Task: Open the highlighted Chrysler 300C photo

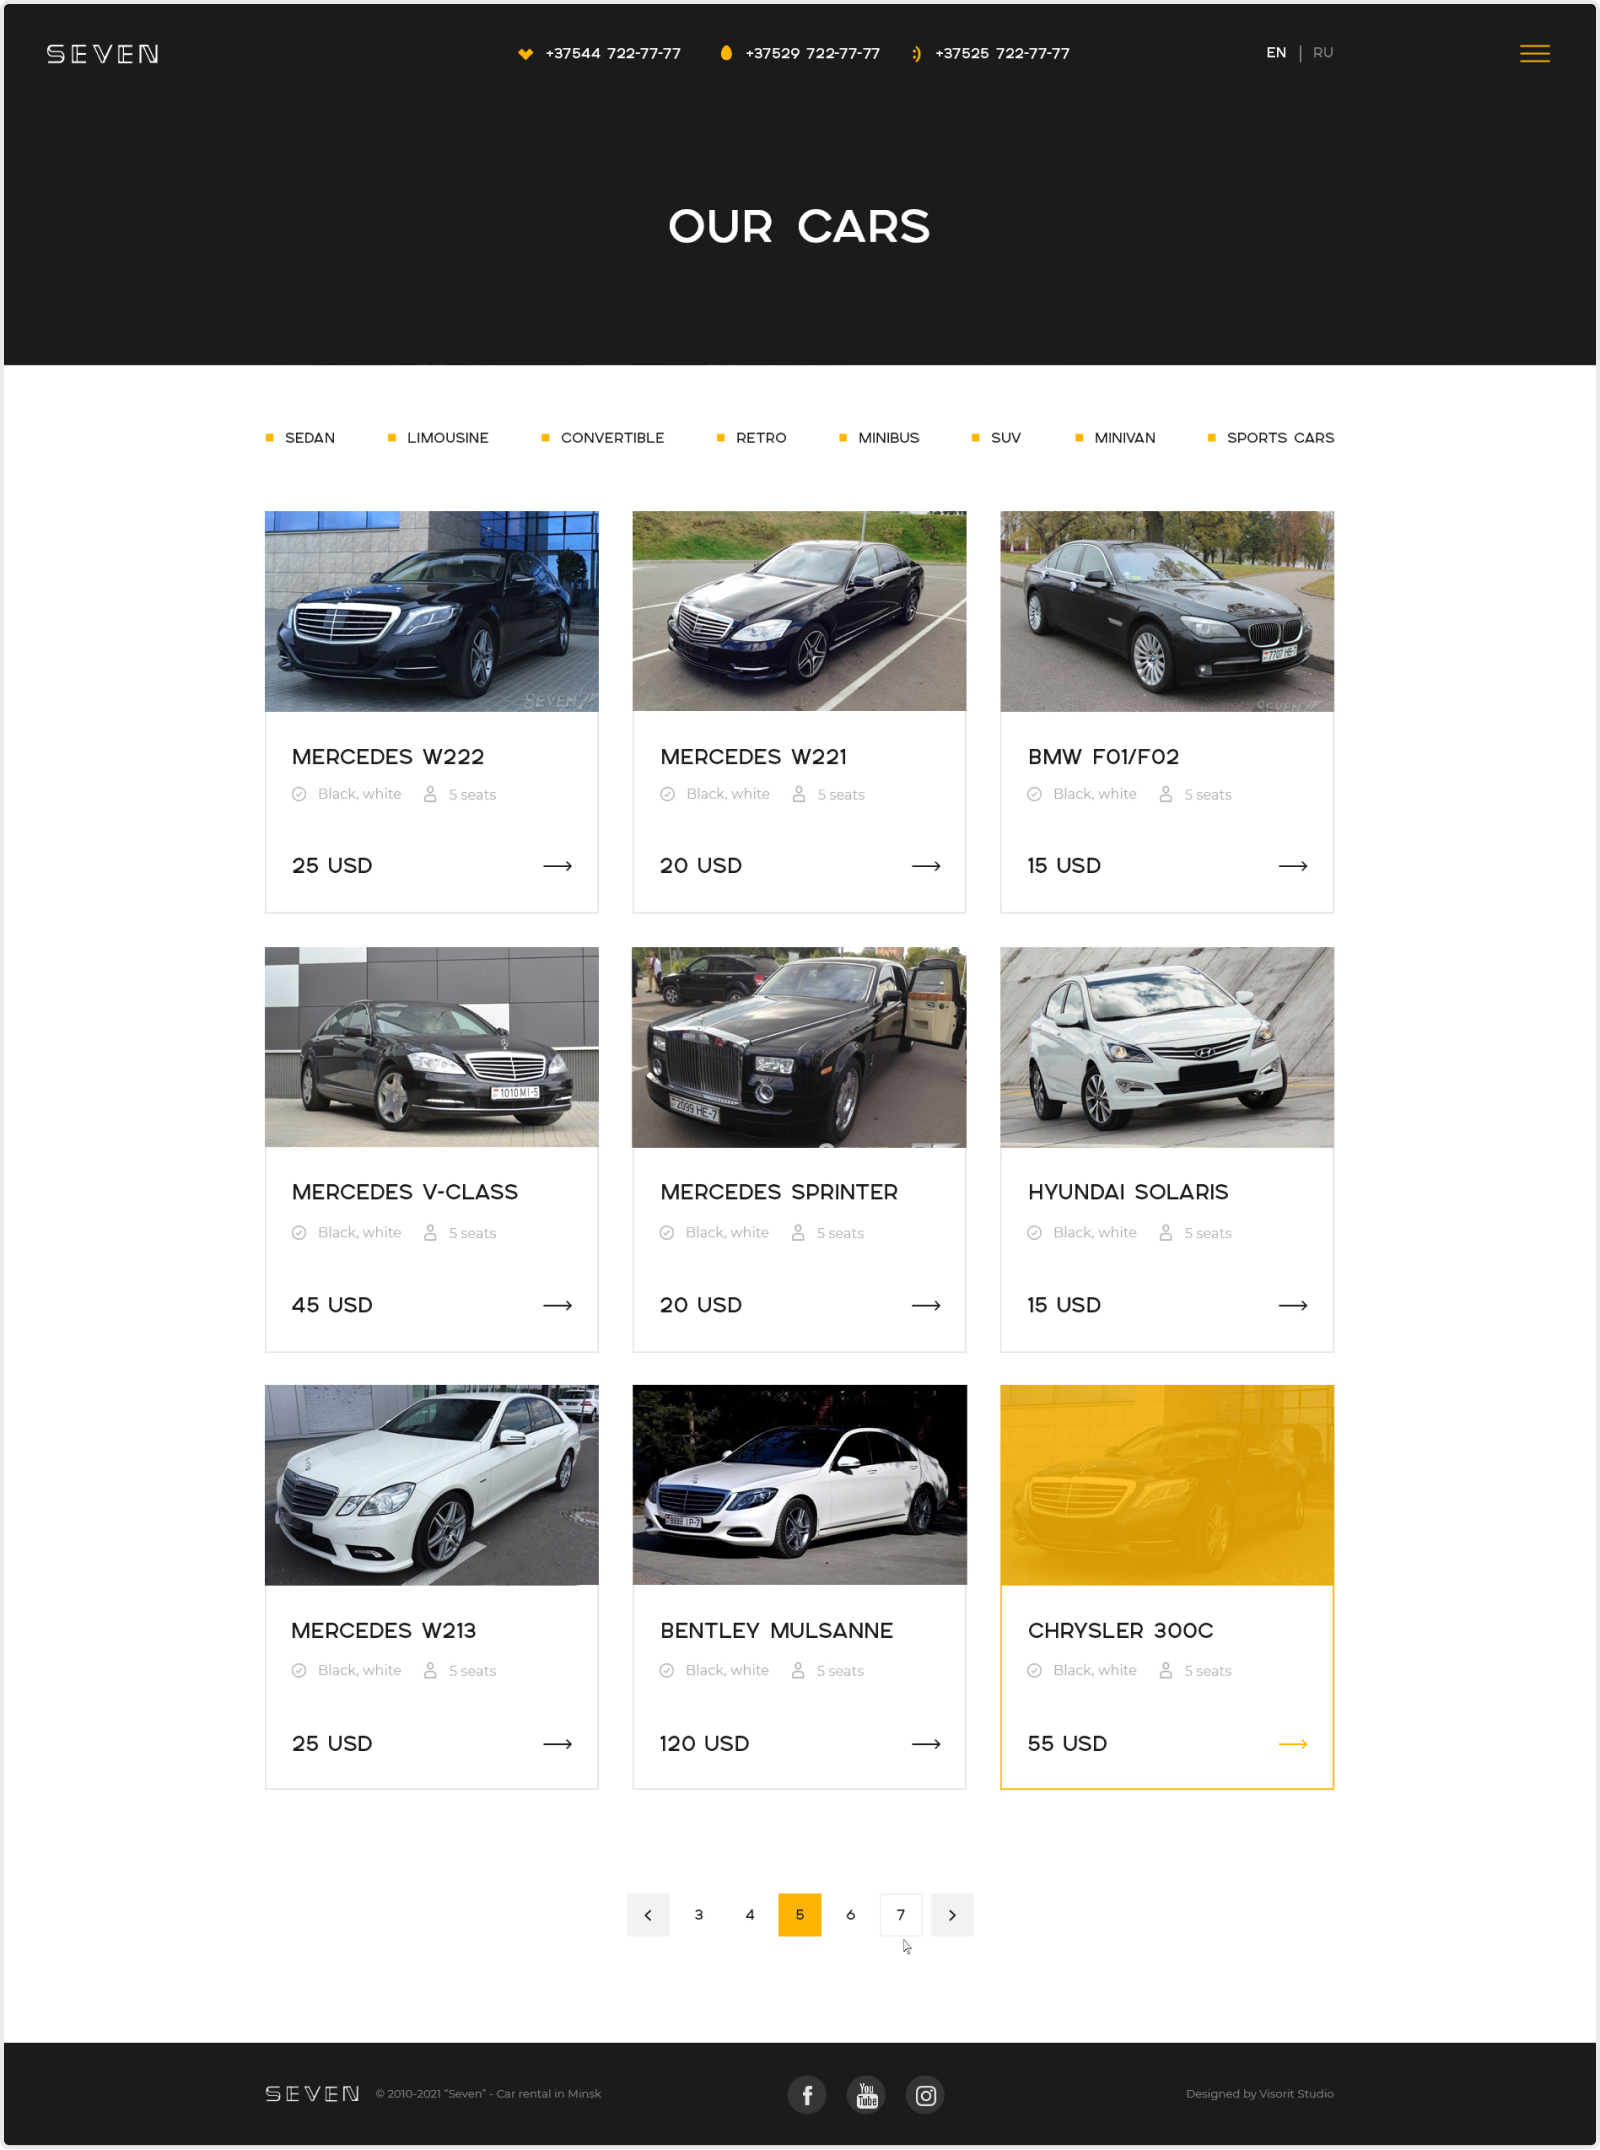Action: pos(1167,1485)
